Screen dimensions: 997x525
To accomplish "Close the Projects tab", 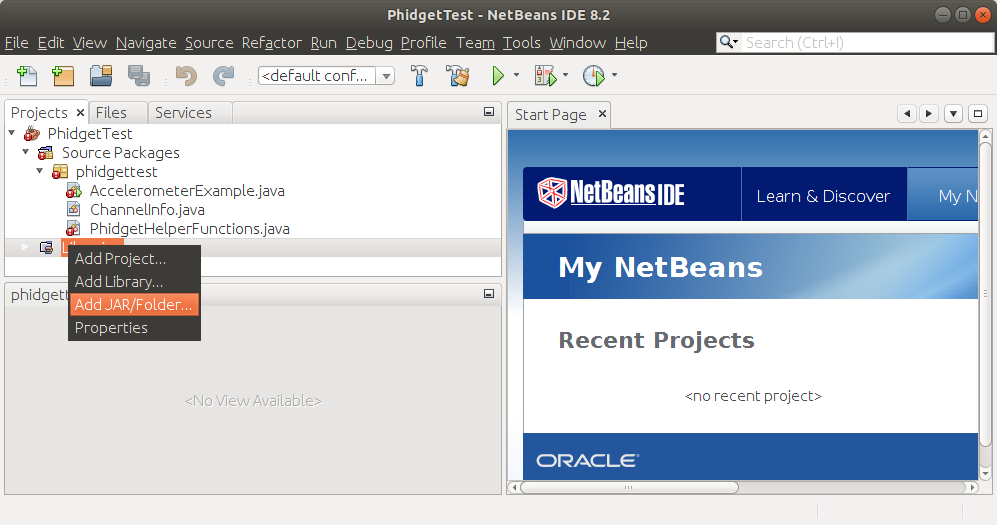I will coord(80,112).
